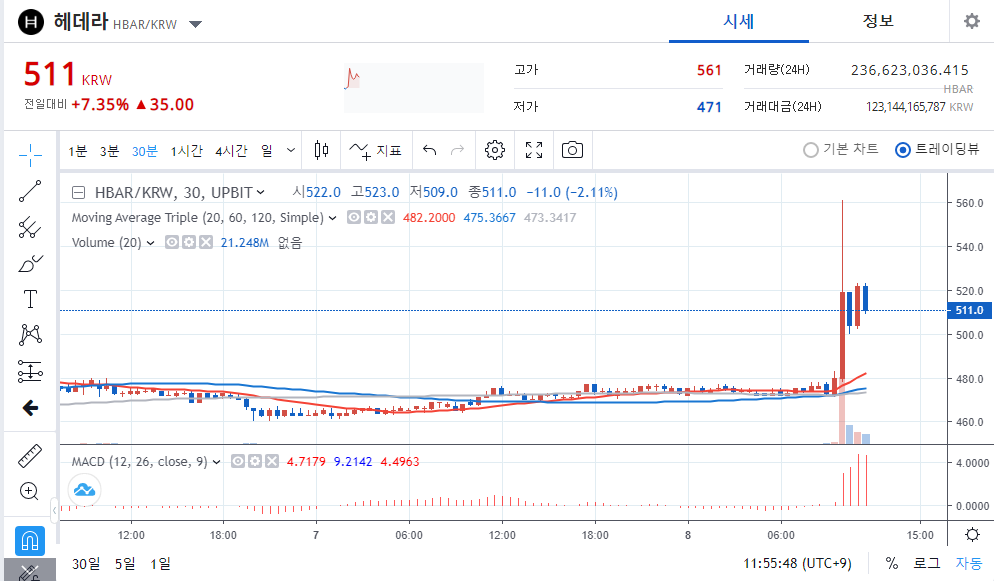This screenshot has width=994, height=581.
Task: Expand the MACD legend chevron
Action: coord(216,462)
